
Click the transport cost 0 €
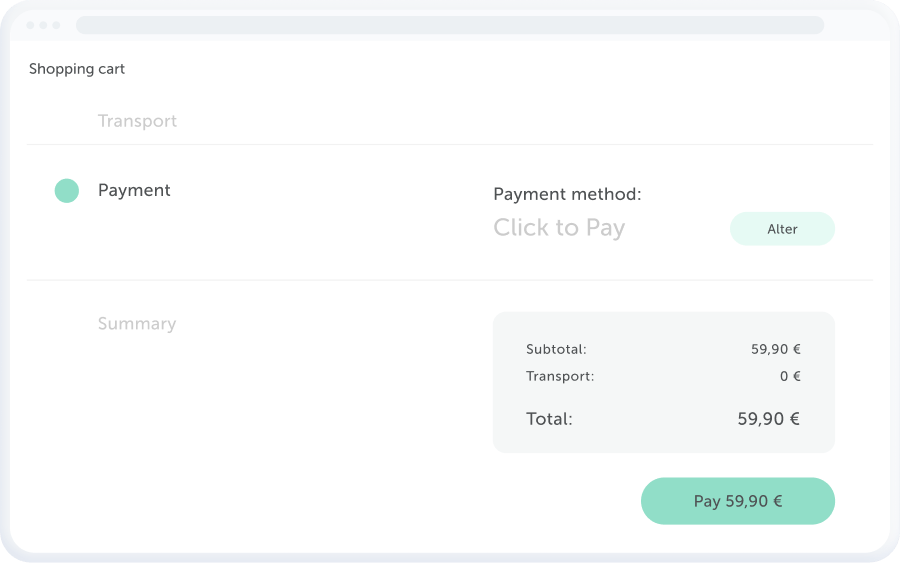click(x=790, y=377)
